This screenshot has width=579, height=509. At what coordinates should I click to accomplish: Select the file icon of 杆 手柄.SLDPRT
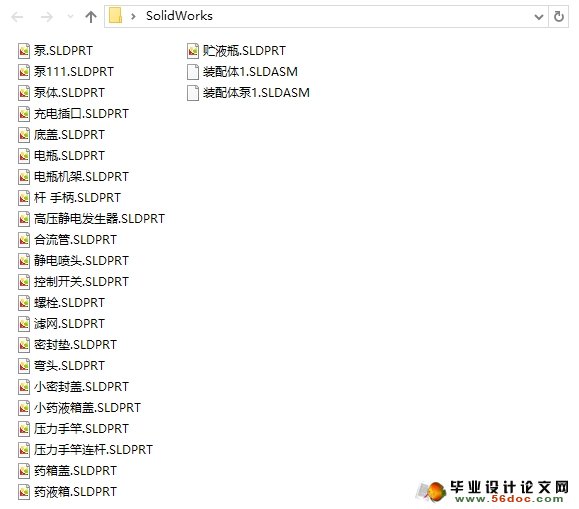coord(24,198)
